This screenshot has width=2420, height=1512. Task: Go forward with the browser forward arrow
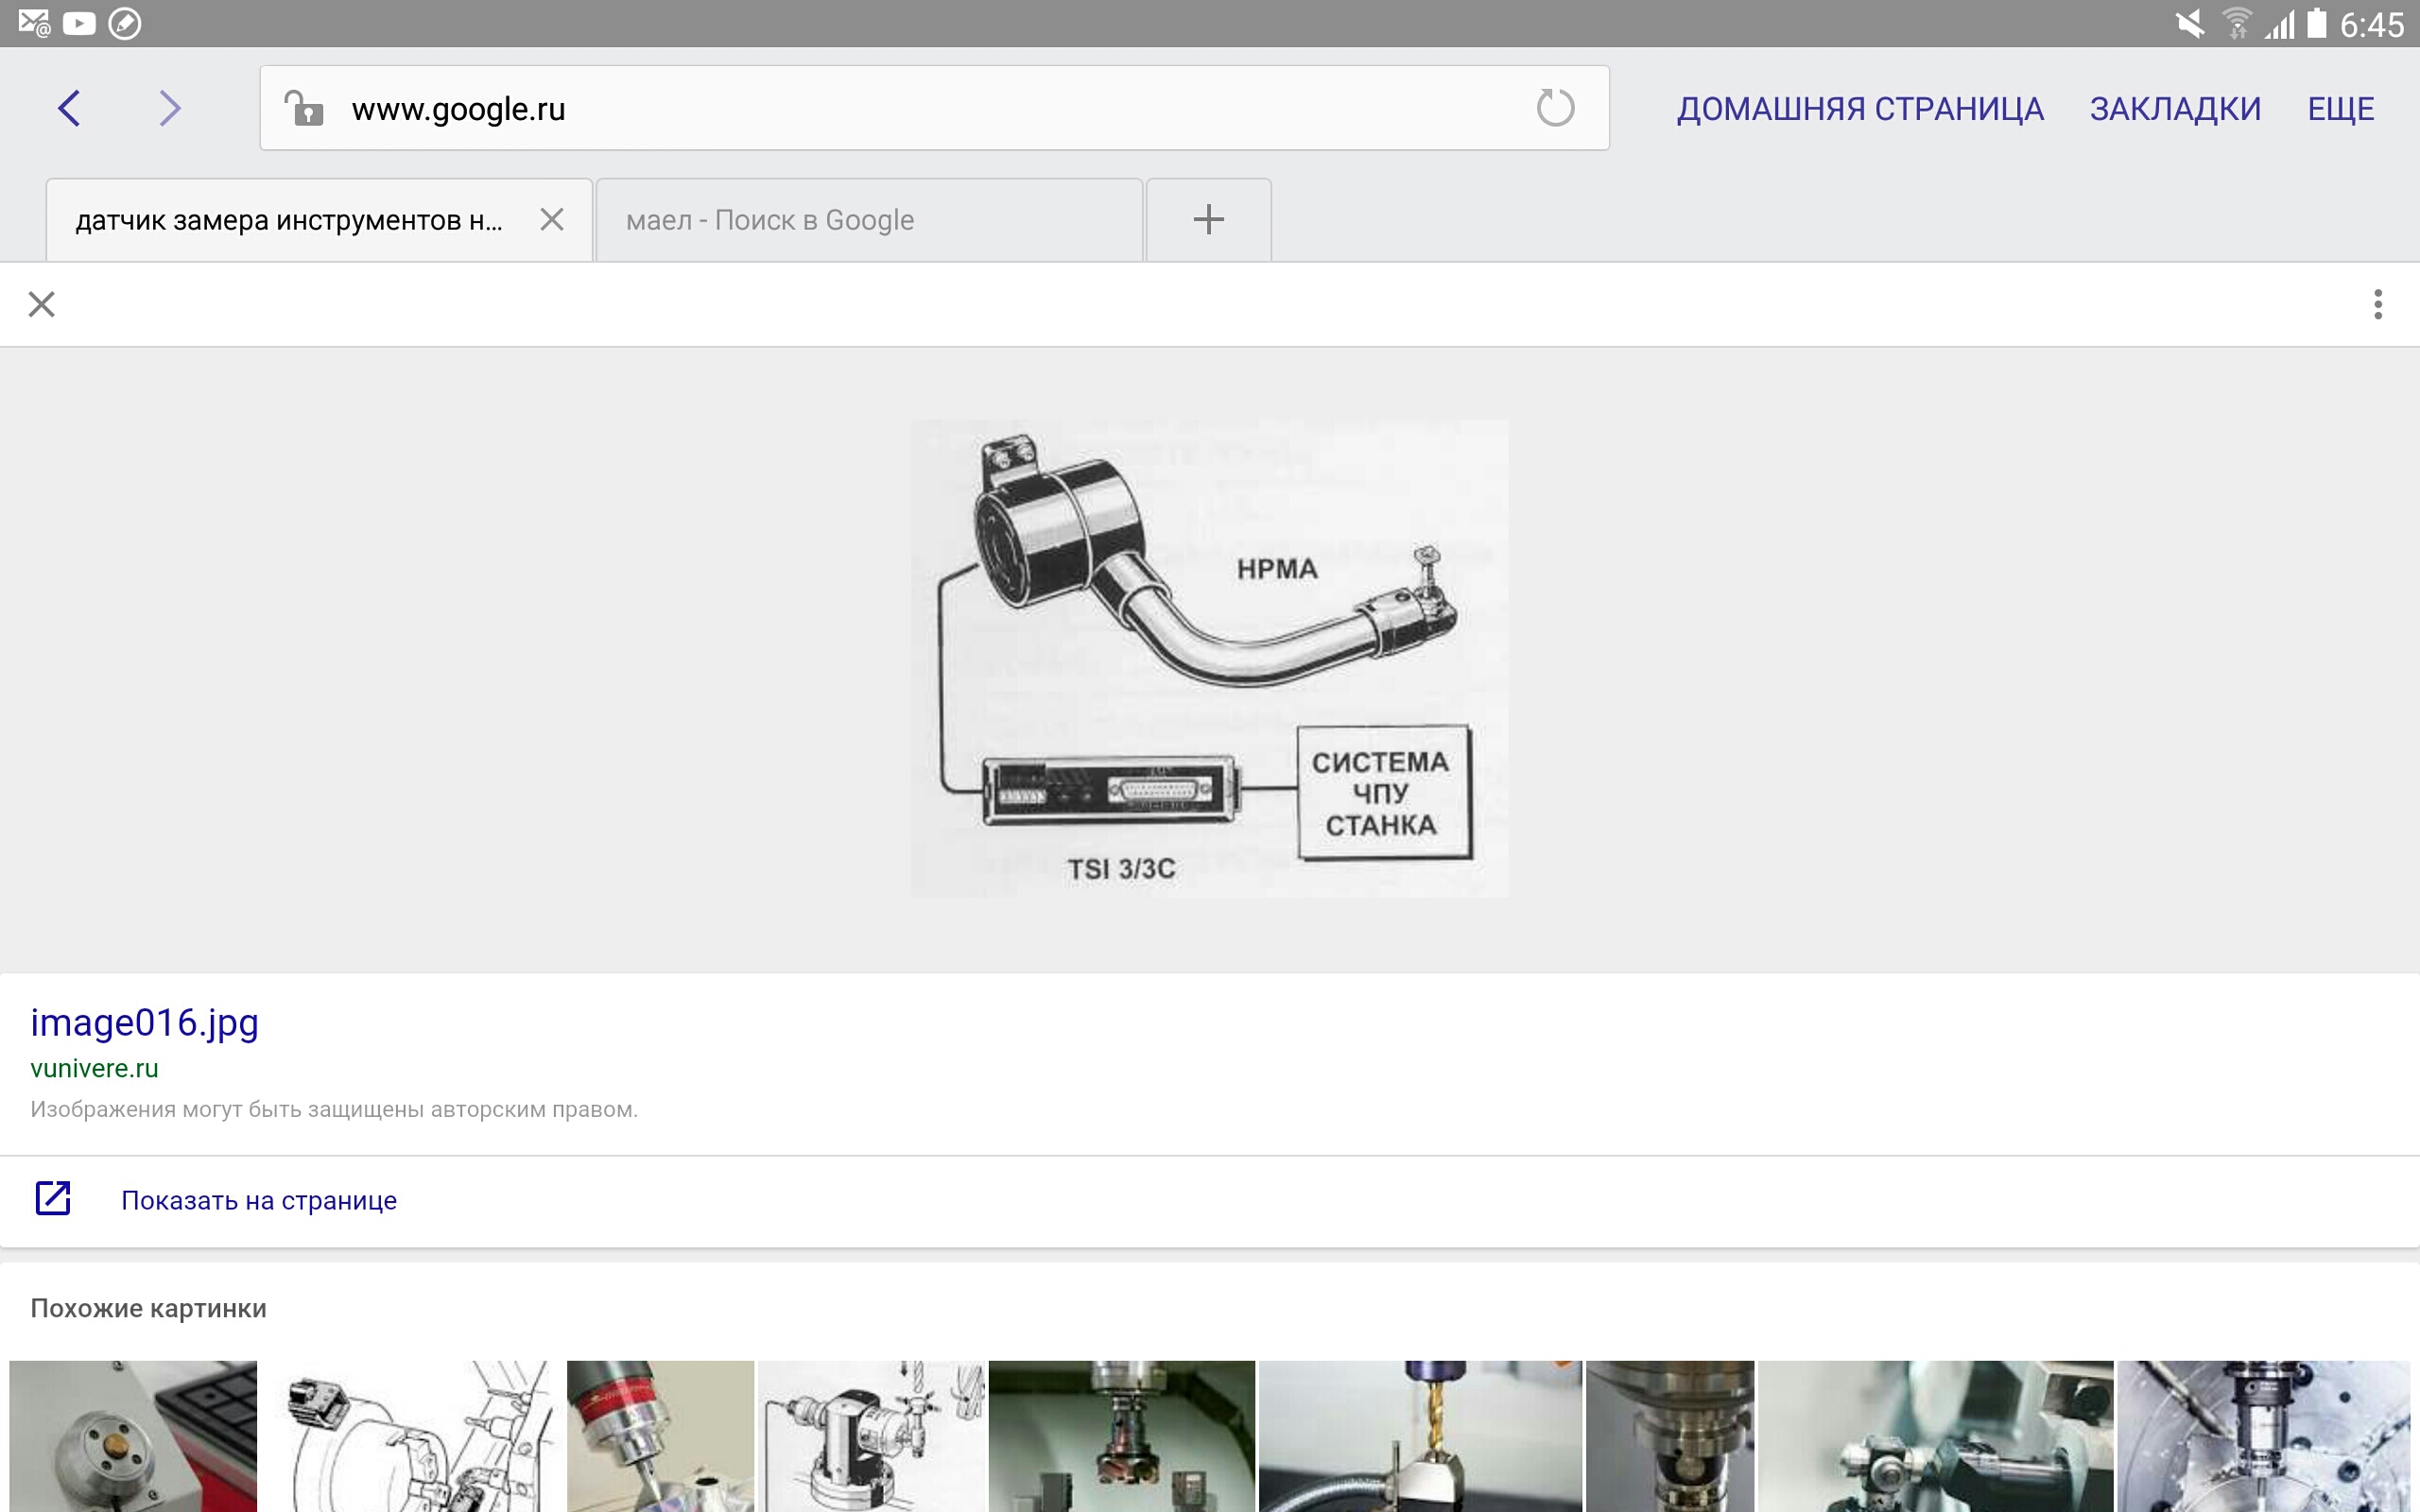[170, 108]
